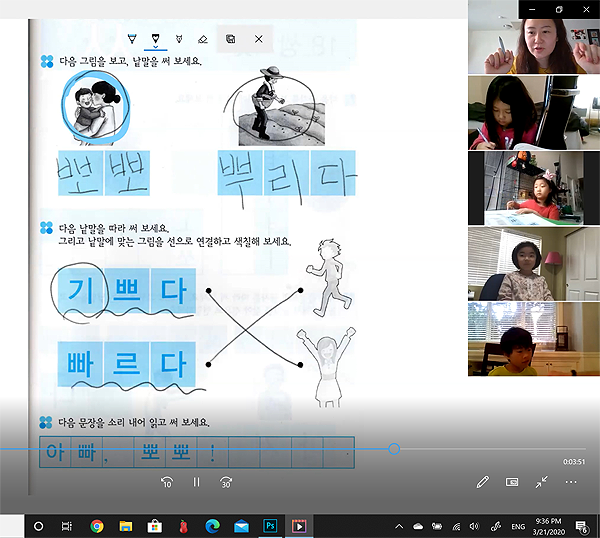Open the more options ellipsis menu
The height and width of the screenshot is (538, 600).
click(571, 482)
